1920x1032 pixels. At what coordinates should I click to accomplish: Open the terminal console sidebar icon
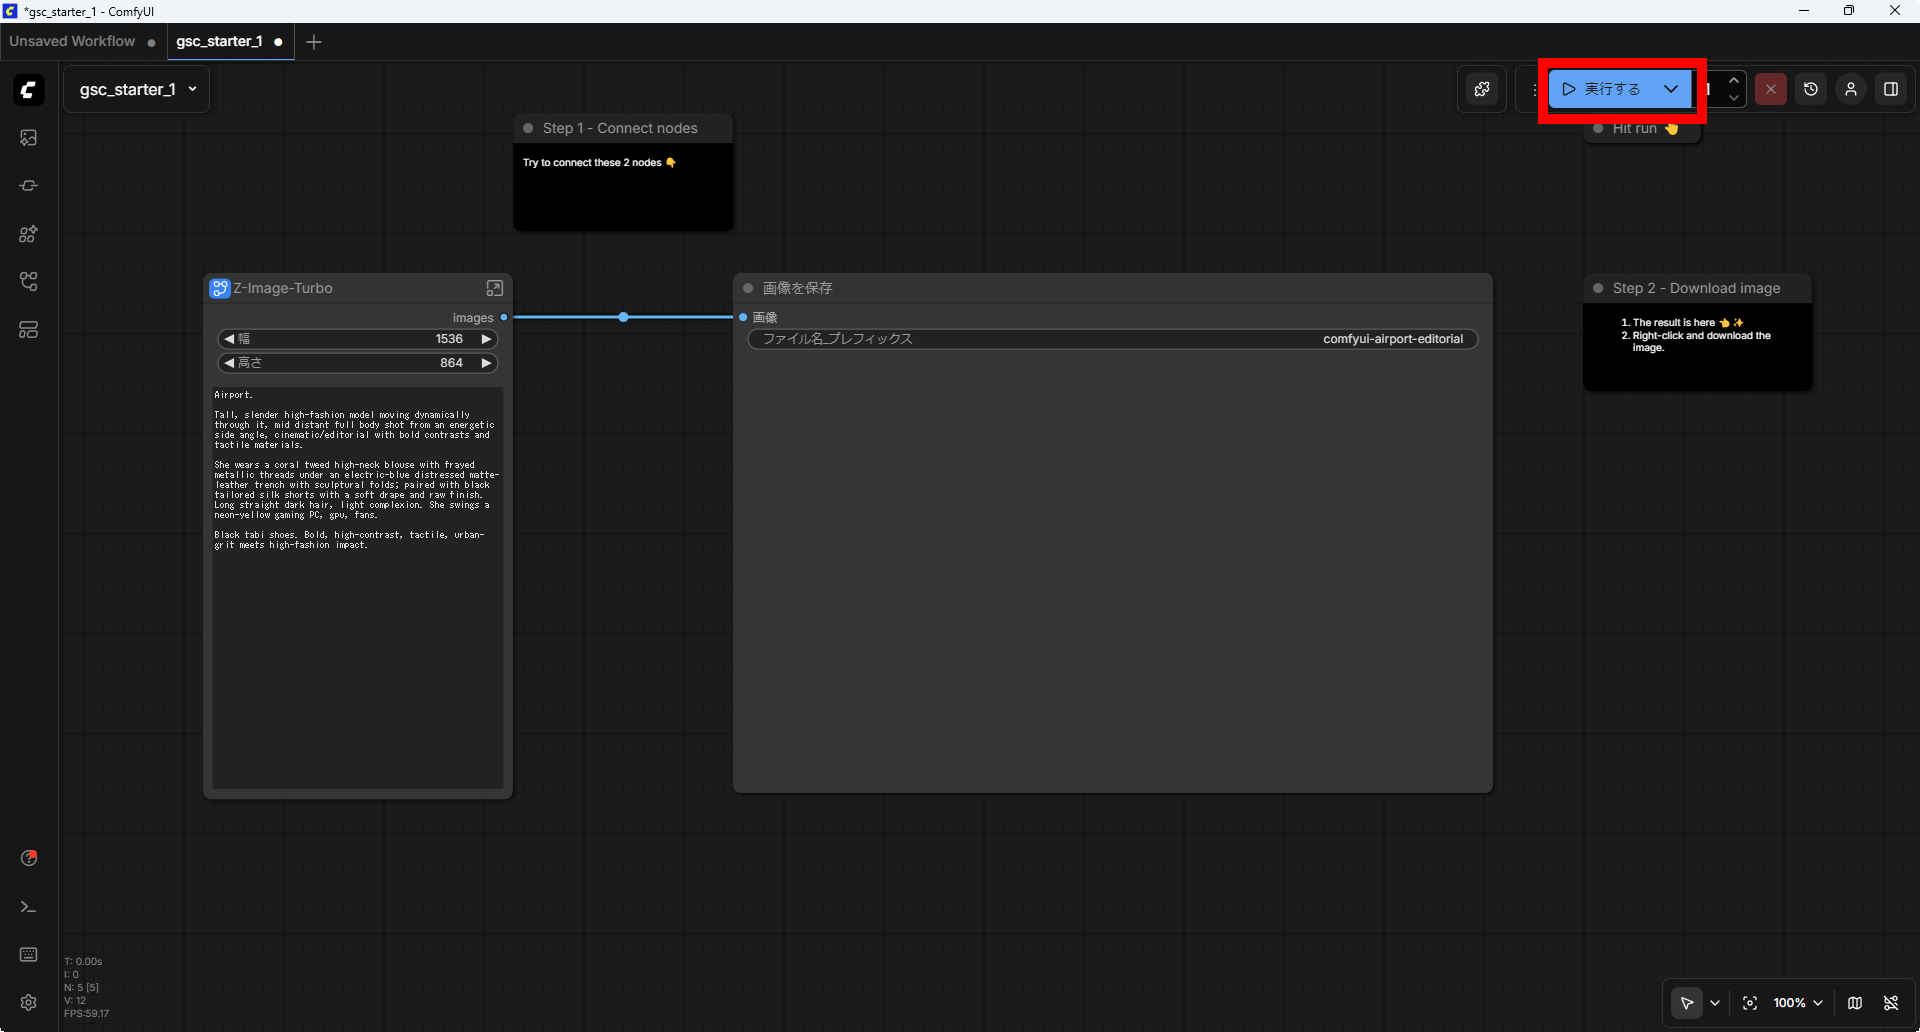tap(28, 907)
